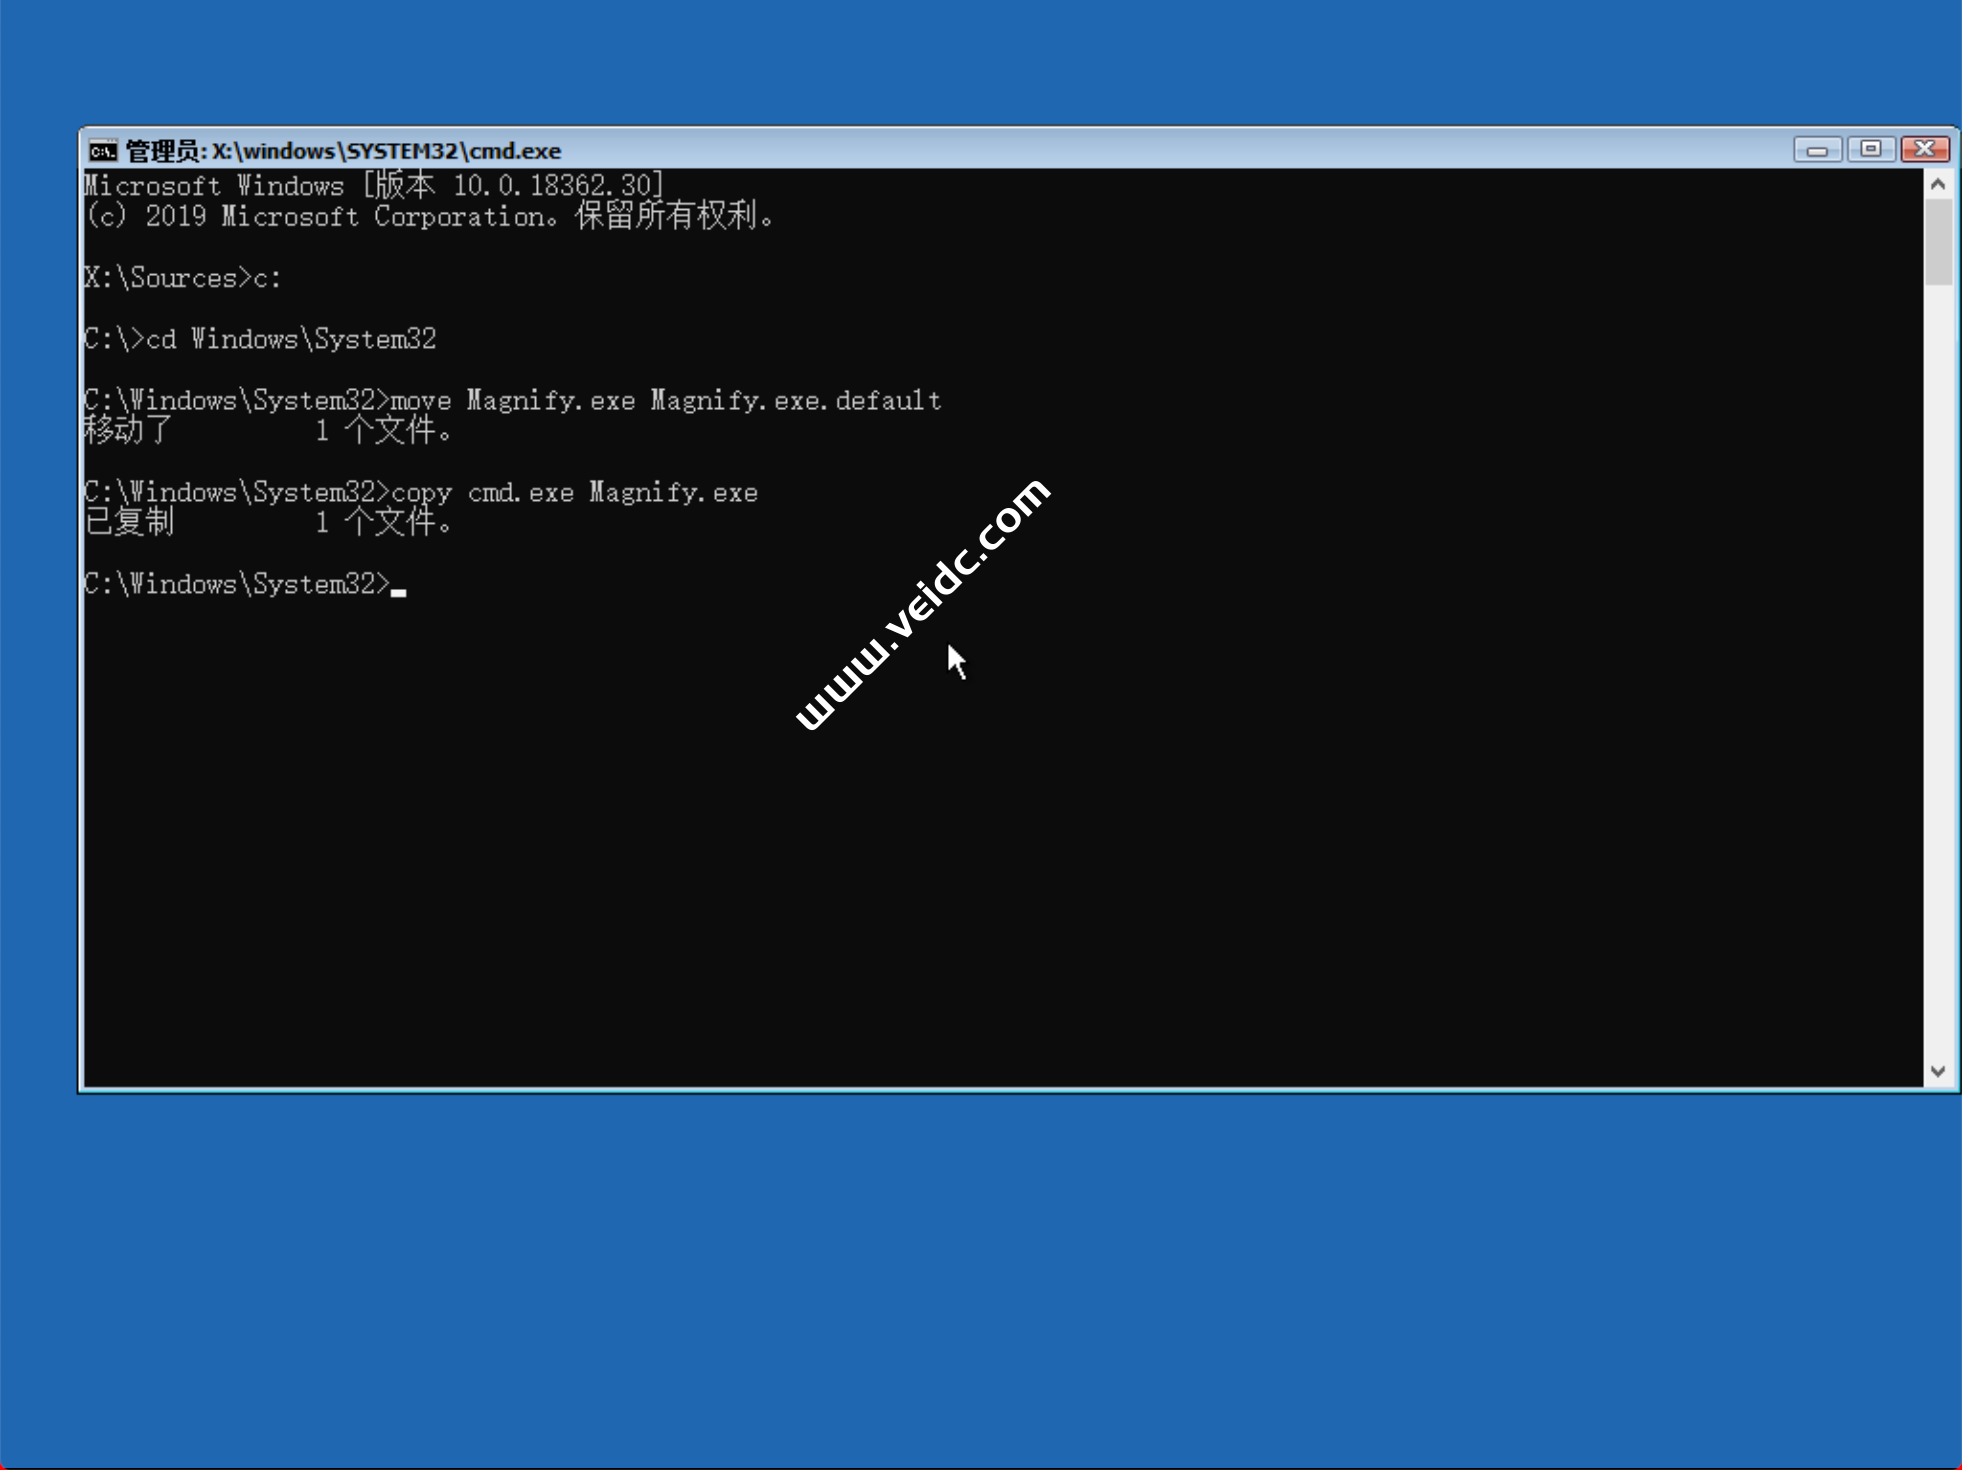This screenshot has width=1962, height=1470.
Task: Maximize the cmd.exe window
Action: (x=1870, y=149)
